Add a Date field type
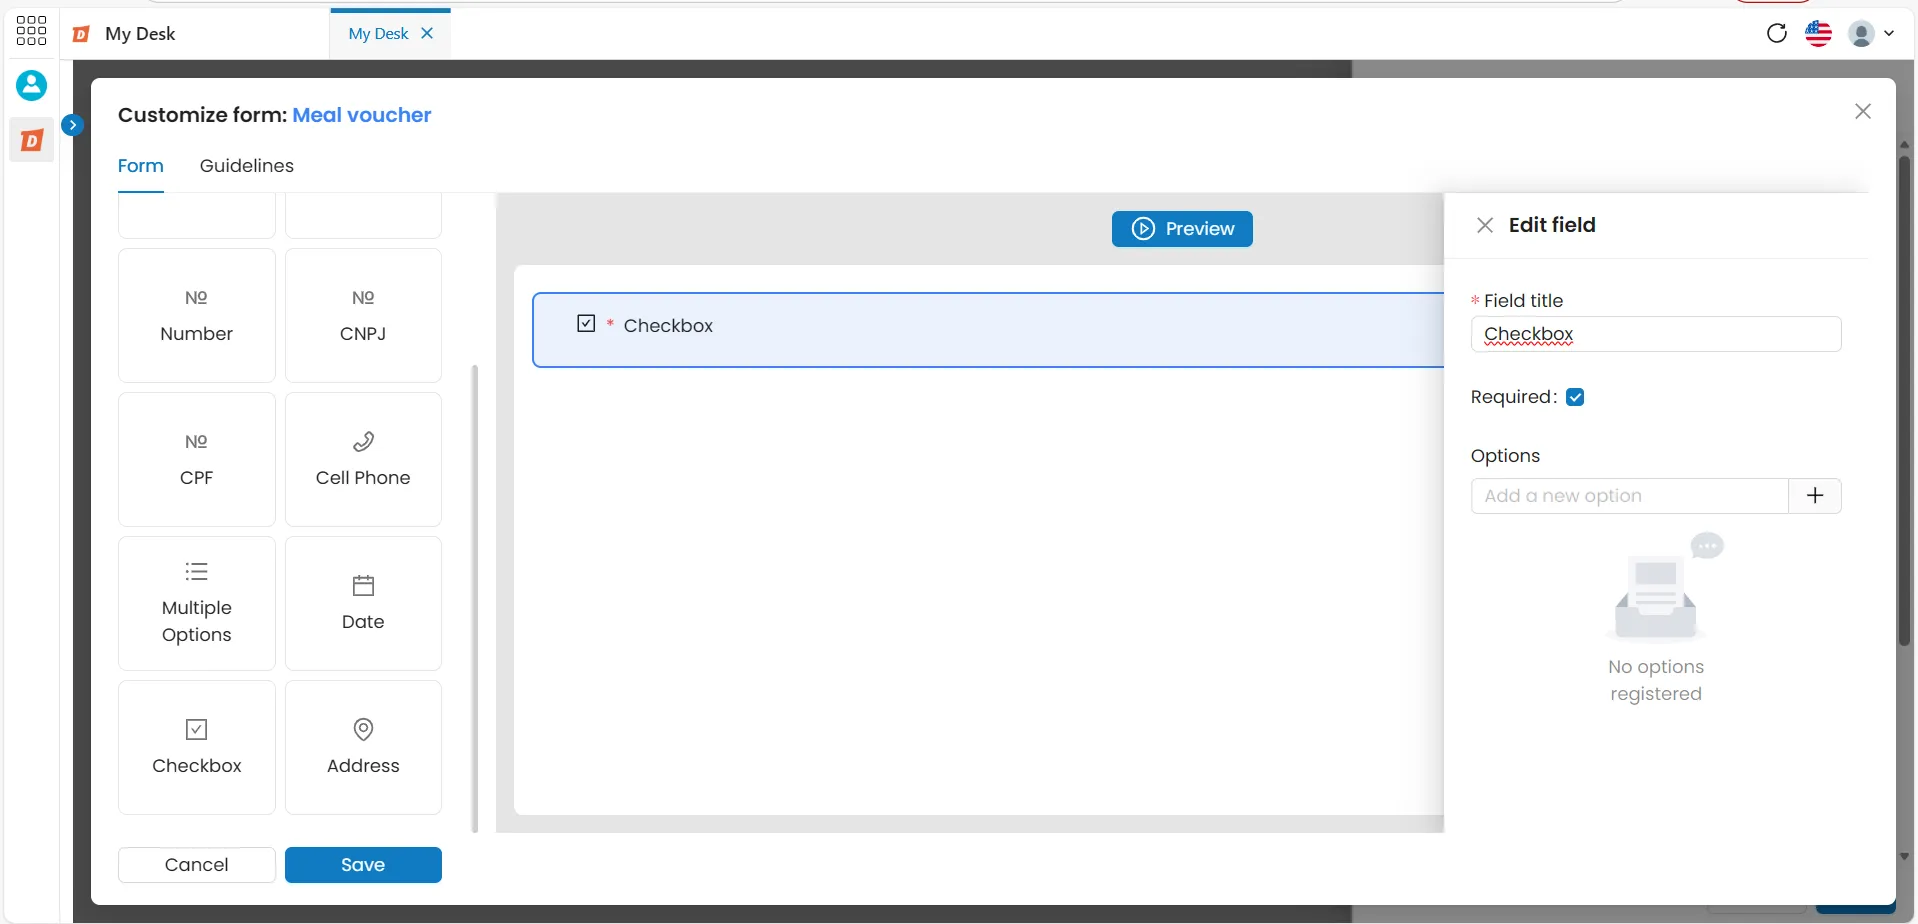Image resolution: width=1918 pixels, height=924 pixels. [x=363, y=603]
